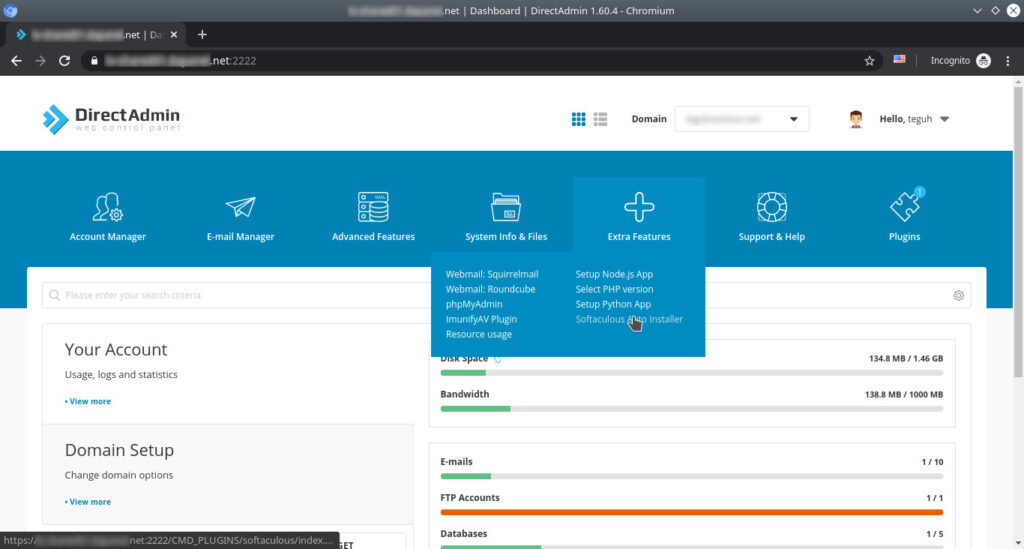The width and height of the screenshot is (1024, 549).
Task: Reload the page in Chromium
Action: [x=64, y=61]
